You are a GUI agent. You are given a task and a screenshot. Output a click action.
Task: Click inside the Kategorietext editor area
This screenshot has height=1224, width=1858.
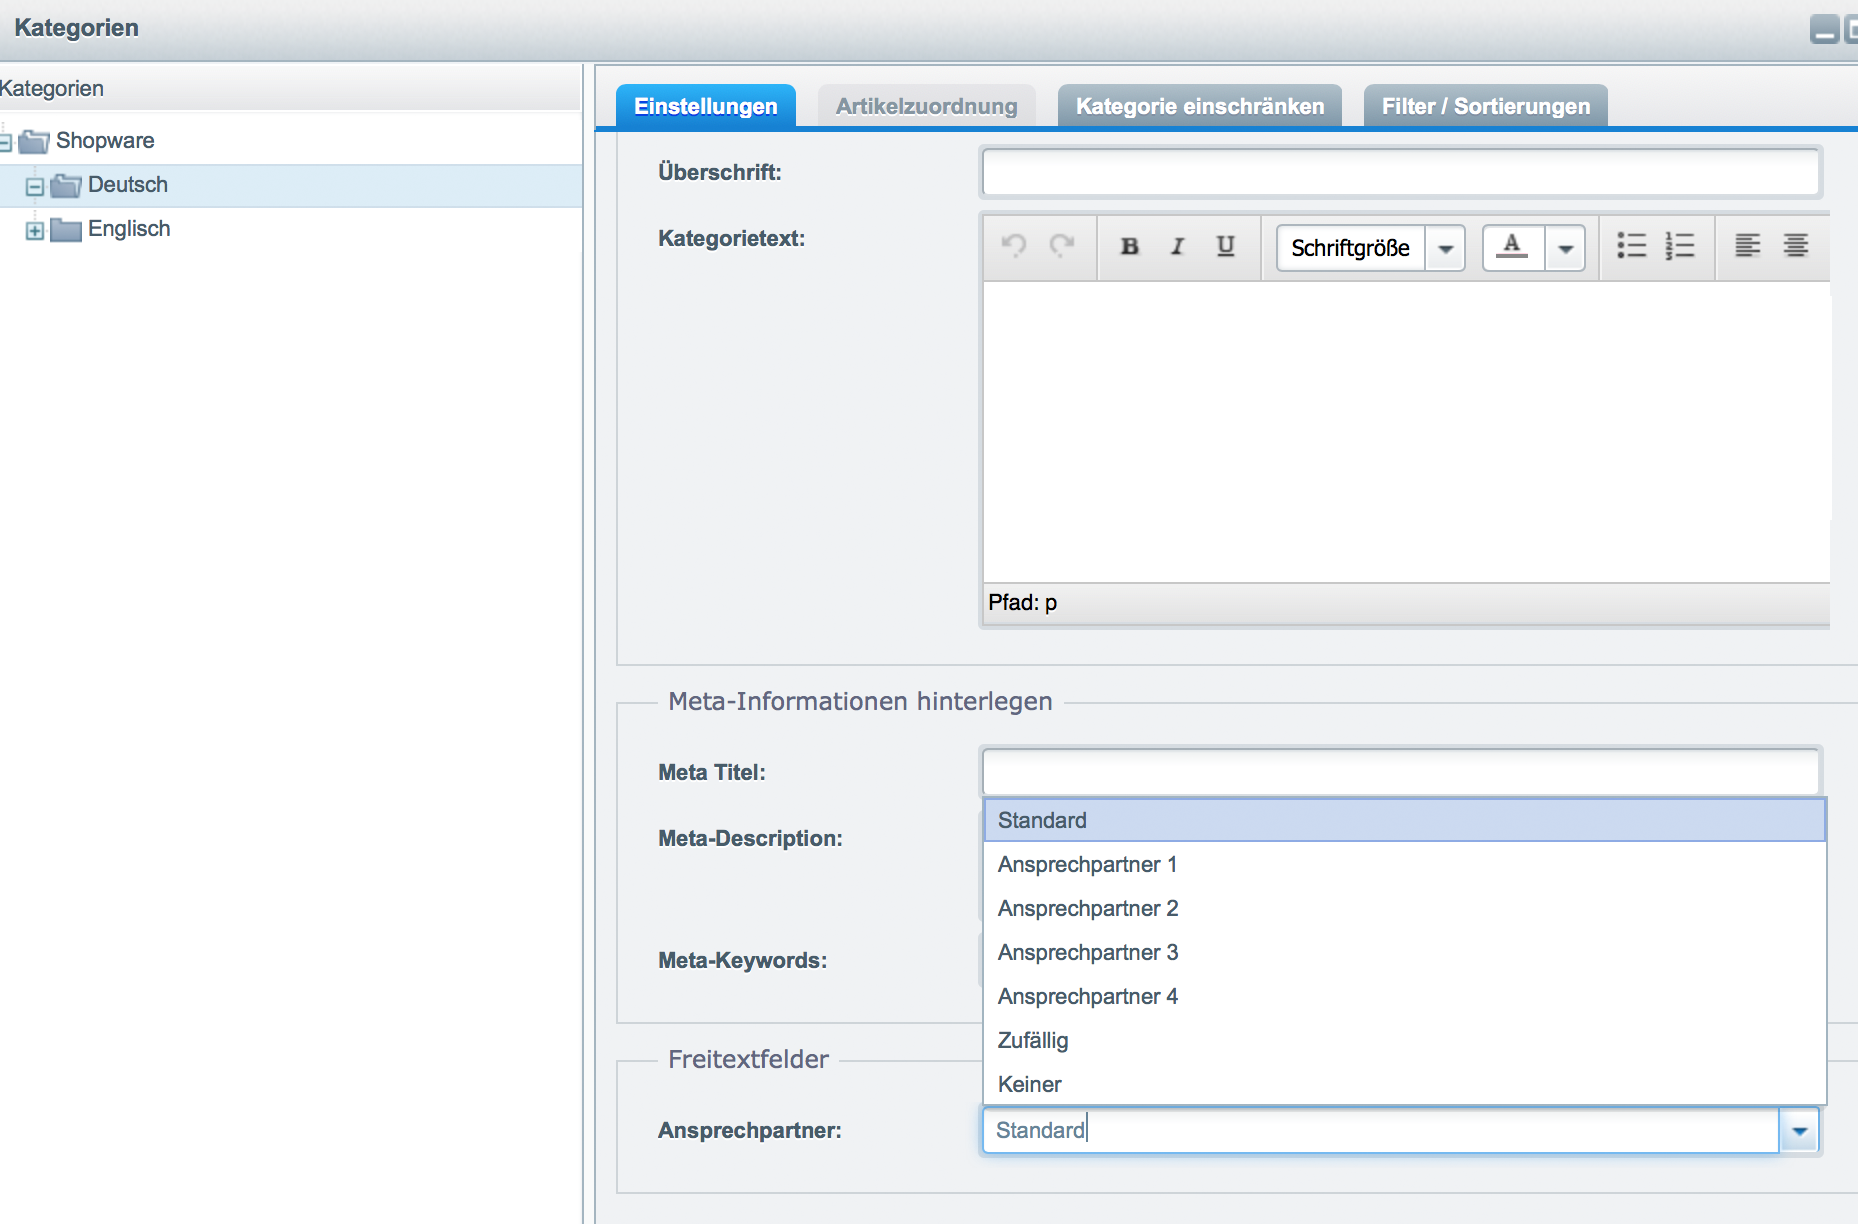[1407, 432]
